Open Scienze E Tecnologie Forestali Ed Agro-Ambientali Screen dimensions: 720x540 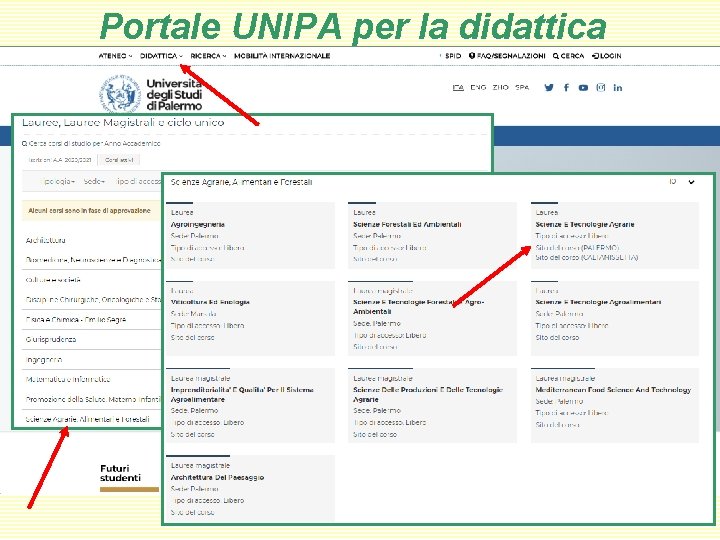coord(418,307)
